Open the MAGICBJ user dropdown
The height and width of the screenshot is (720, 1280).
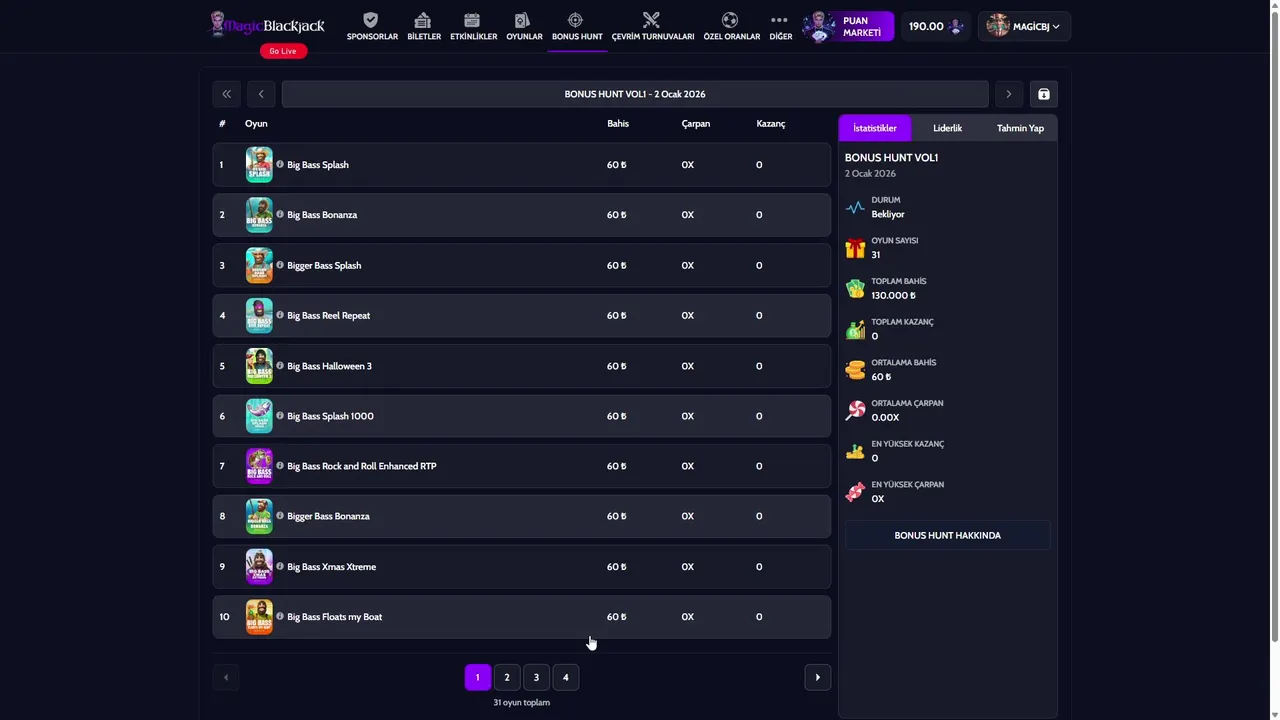[x=1024, y=26]
